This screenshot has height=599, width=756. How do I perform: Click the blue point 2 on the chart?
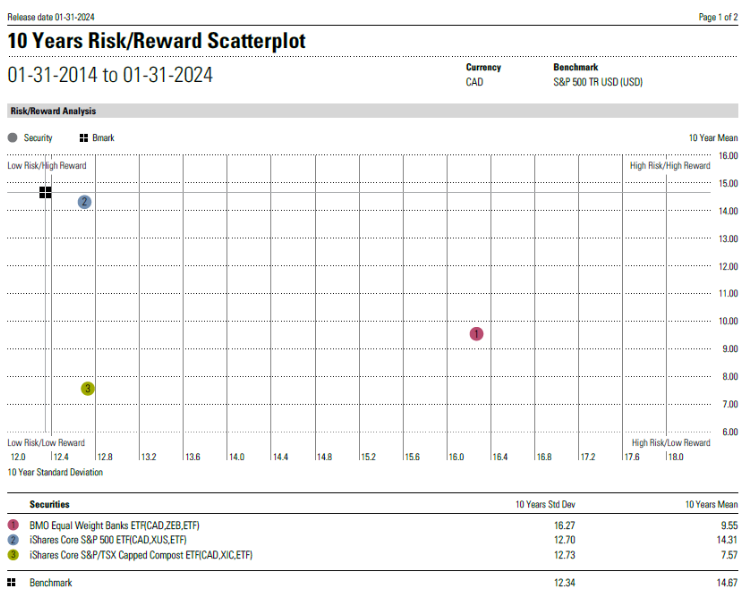pos(85,202)
